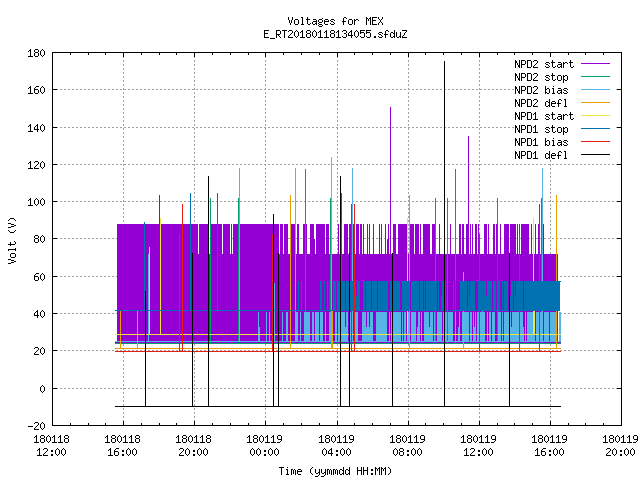Click the 180 y-axis tick value
This screenshot has height=480, width=640.
[36, 53]
